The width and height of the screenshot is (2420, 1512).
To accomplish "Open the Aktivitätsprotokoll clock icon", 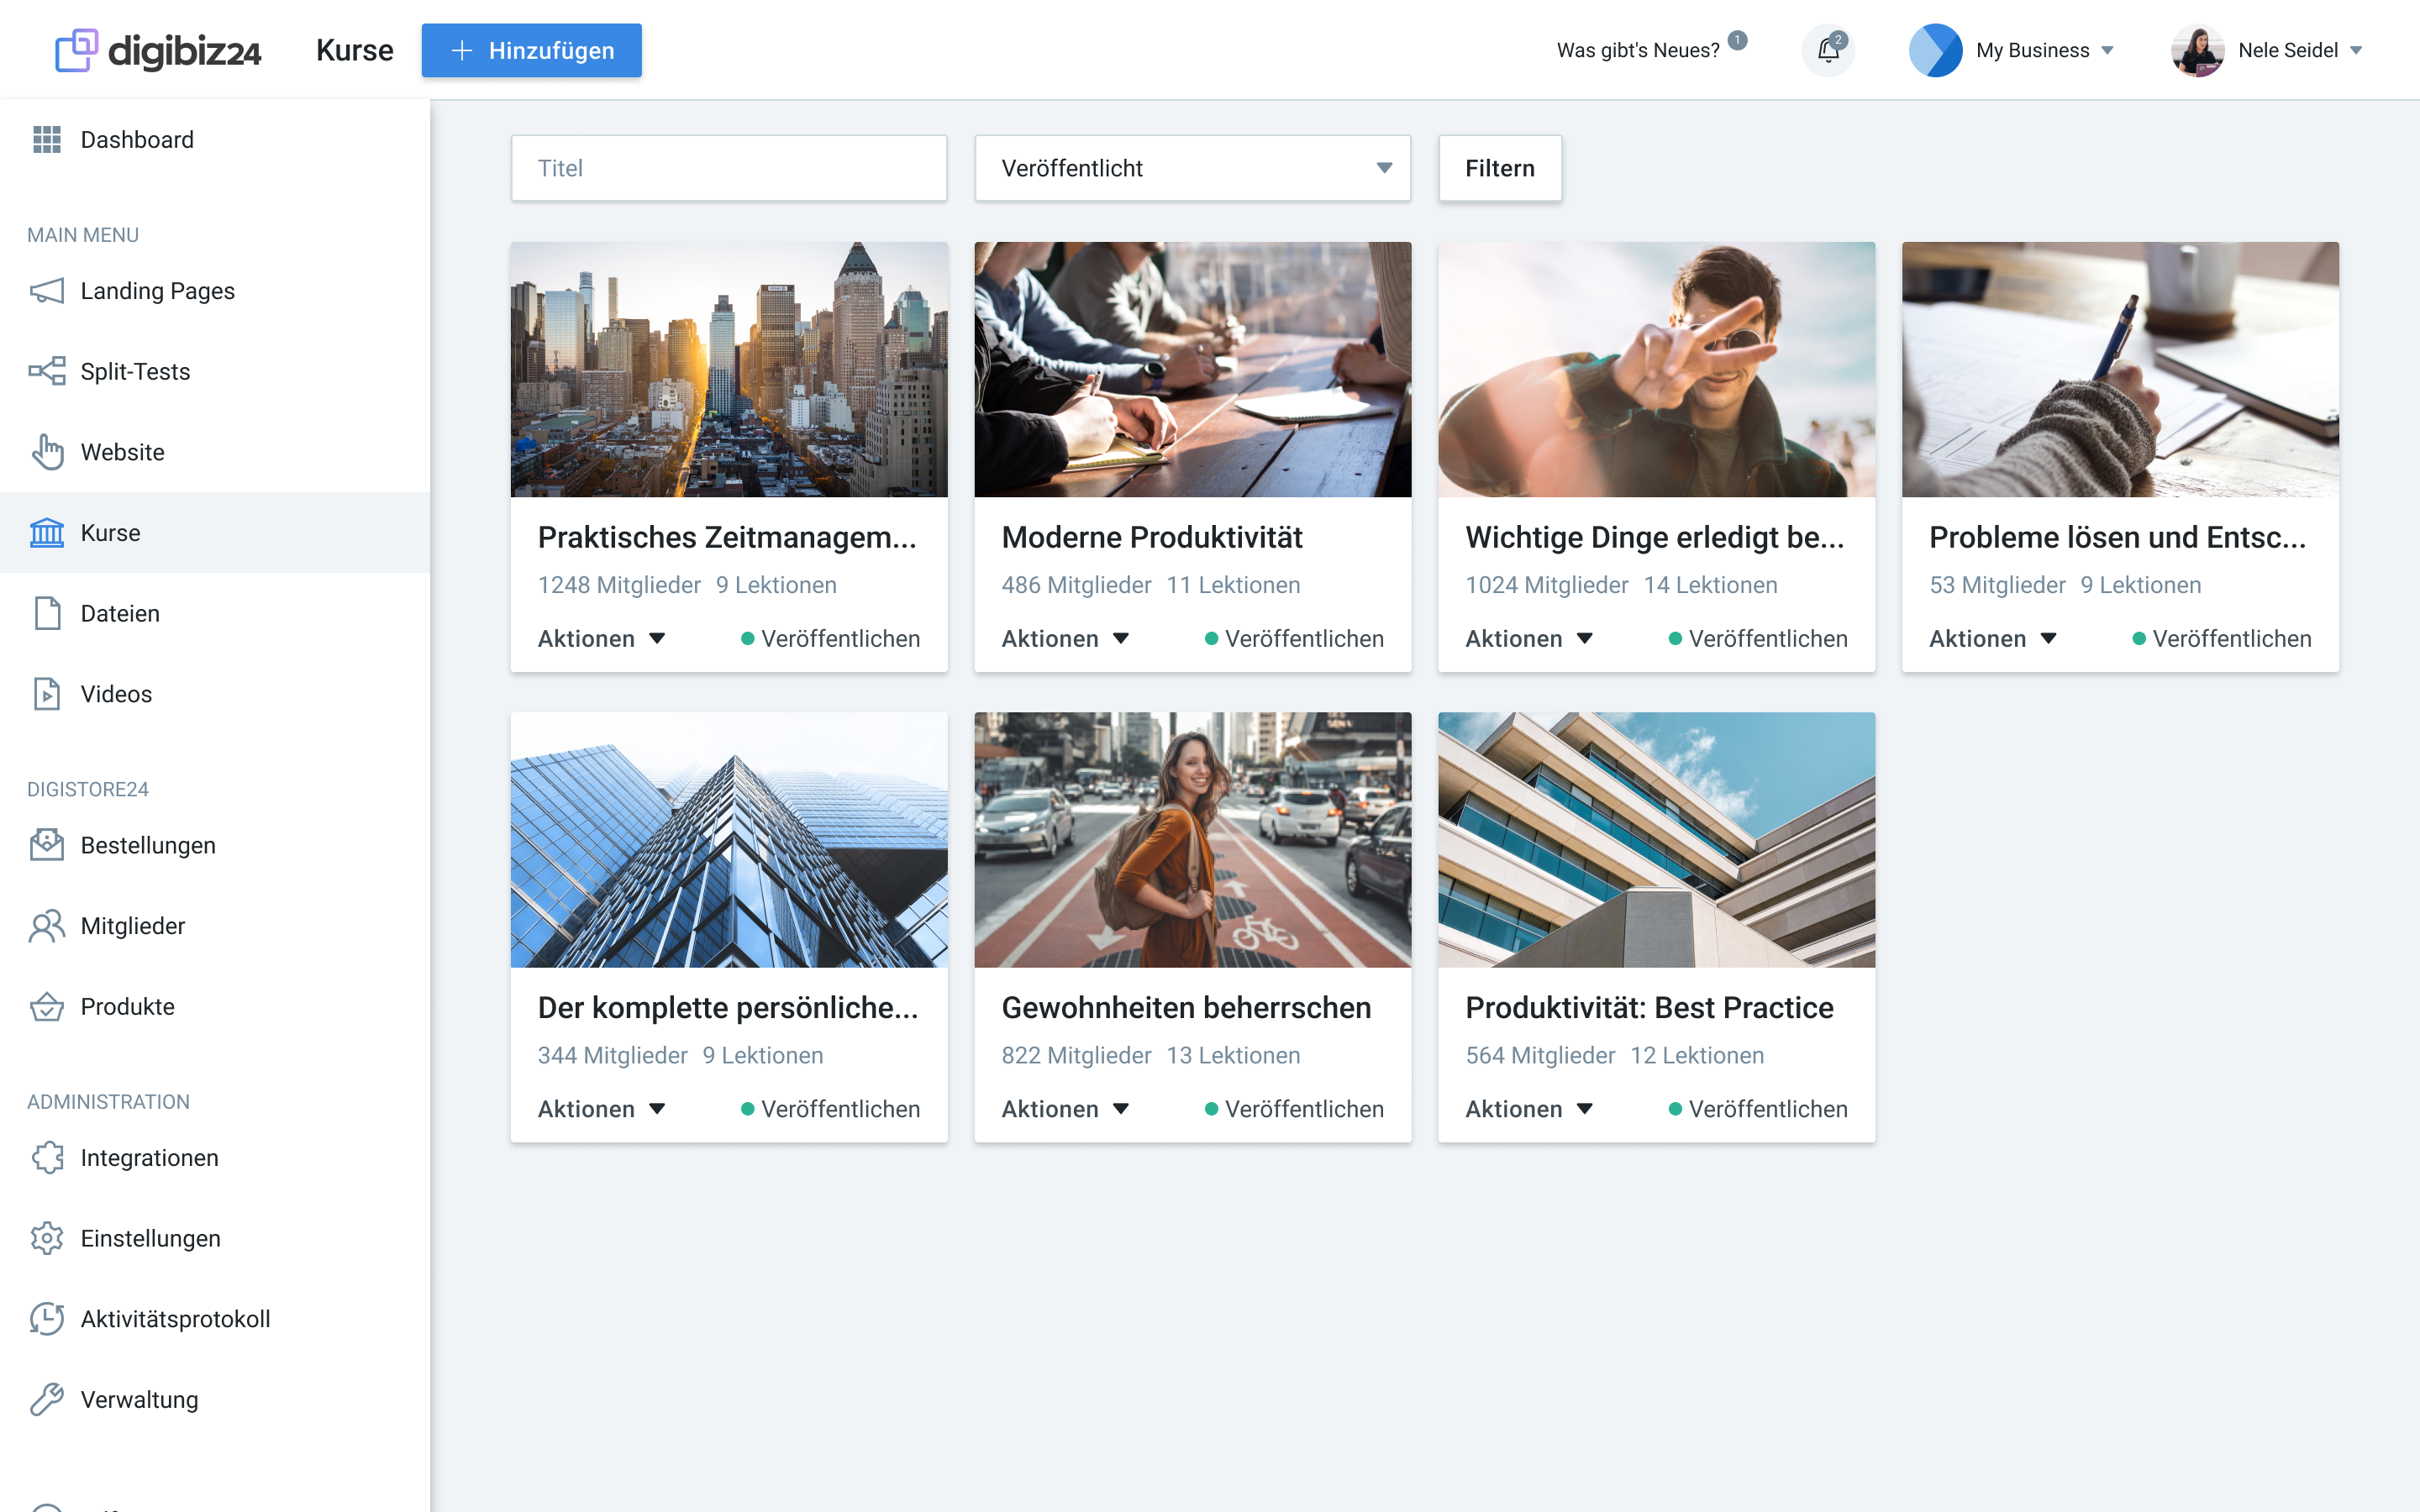I will click(x=47, y=1319).
